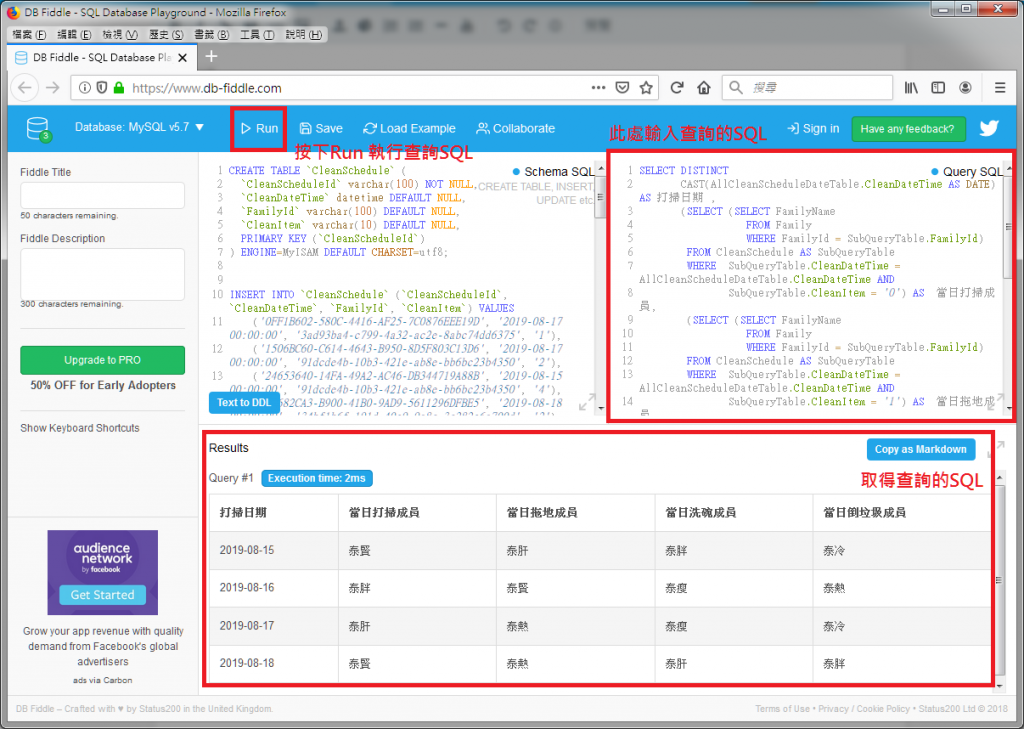This screenshot has width=1024, height=729.
Task: Open the Firefox hamburger menu
Action: click(x=1000, y=88)
